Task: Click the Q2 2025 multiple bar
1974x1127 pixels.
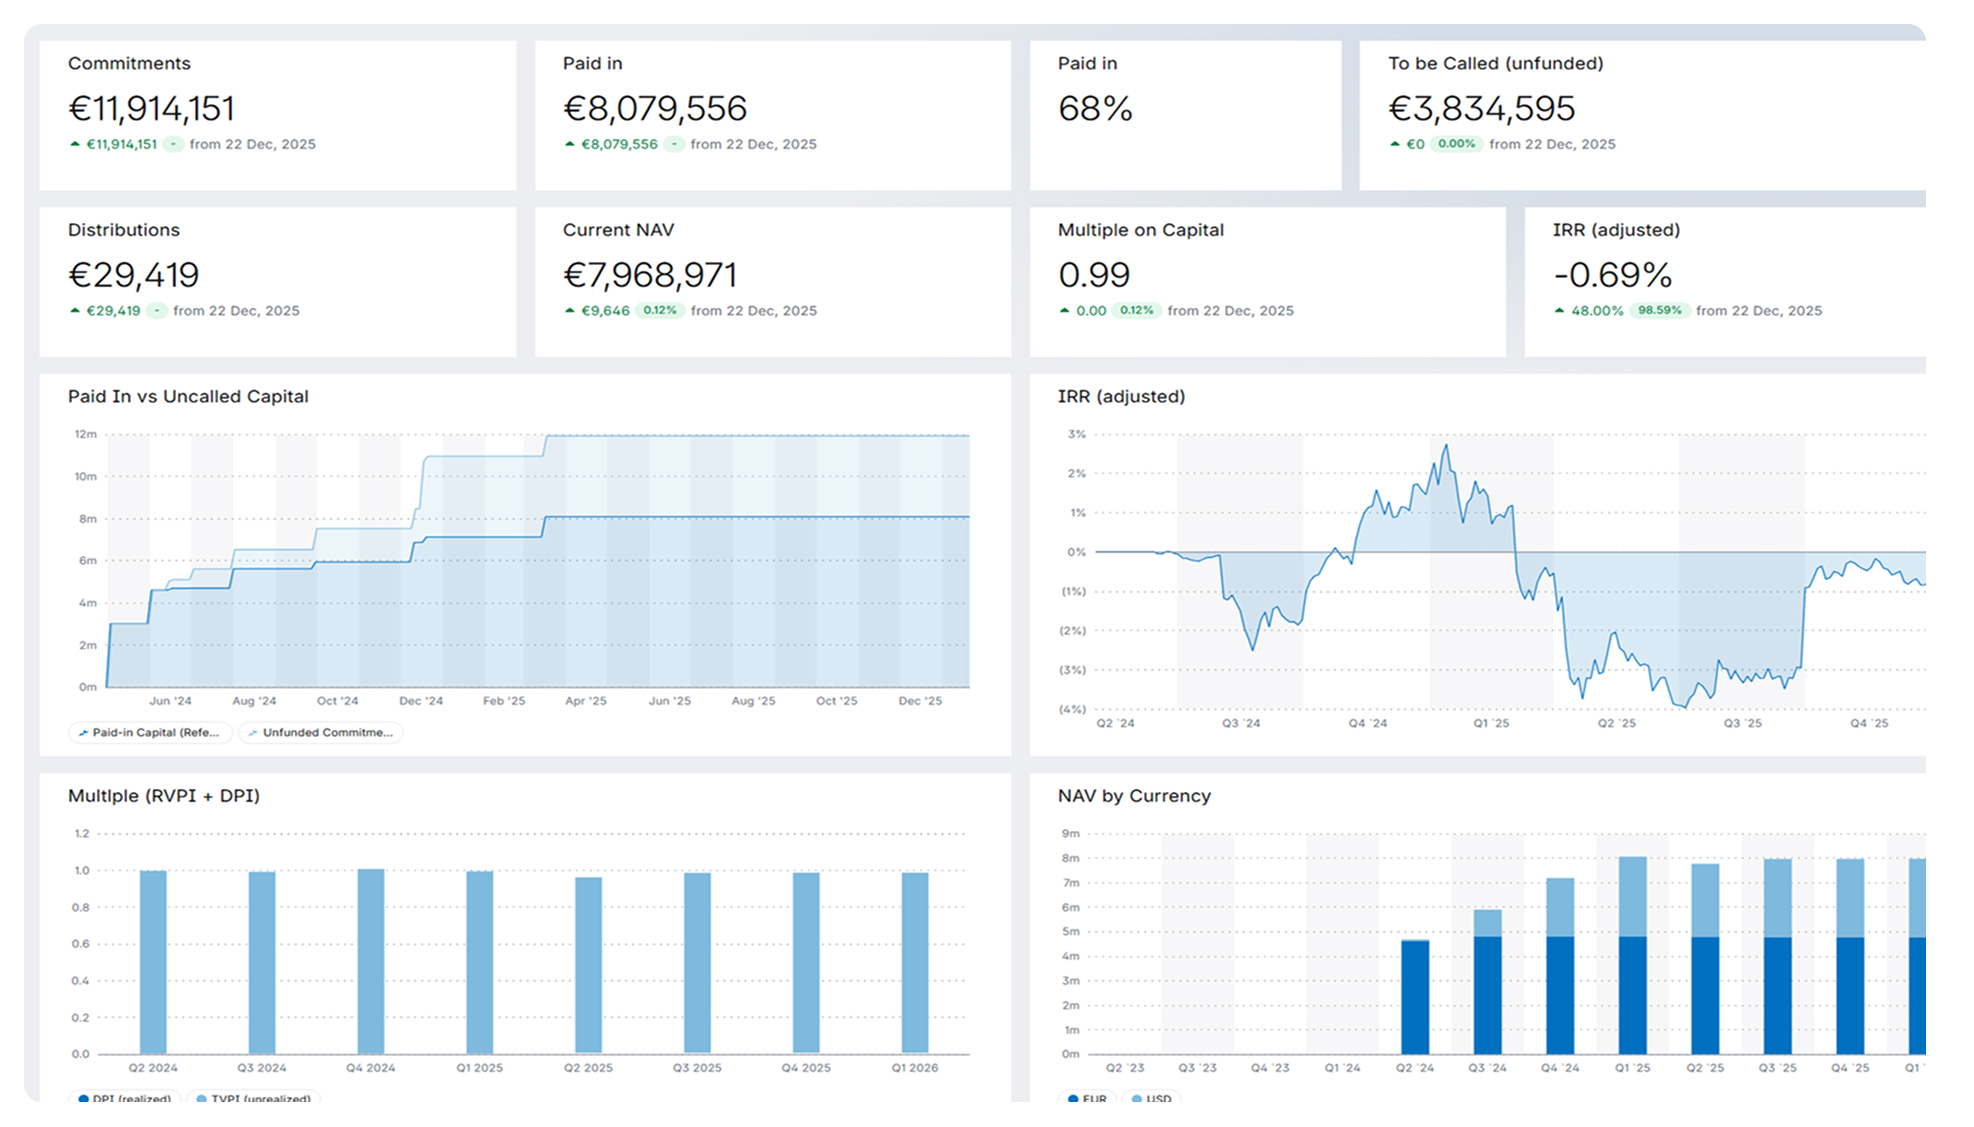Action: 588,965
